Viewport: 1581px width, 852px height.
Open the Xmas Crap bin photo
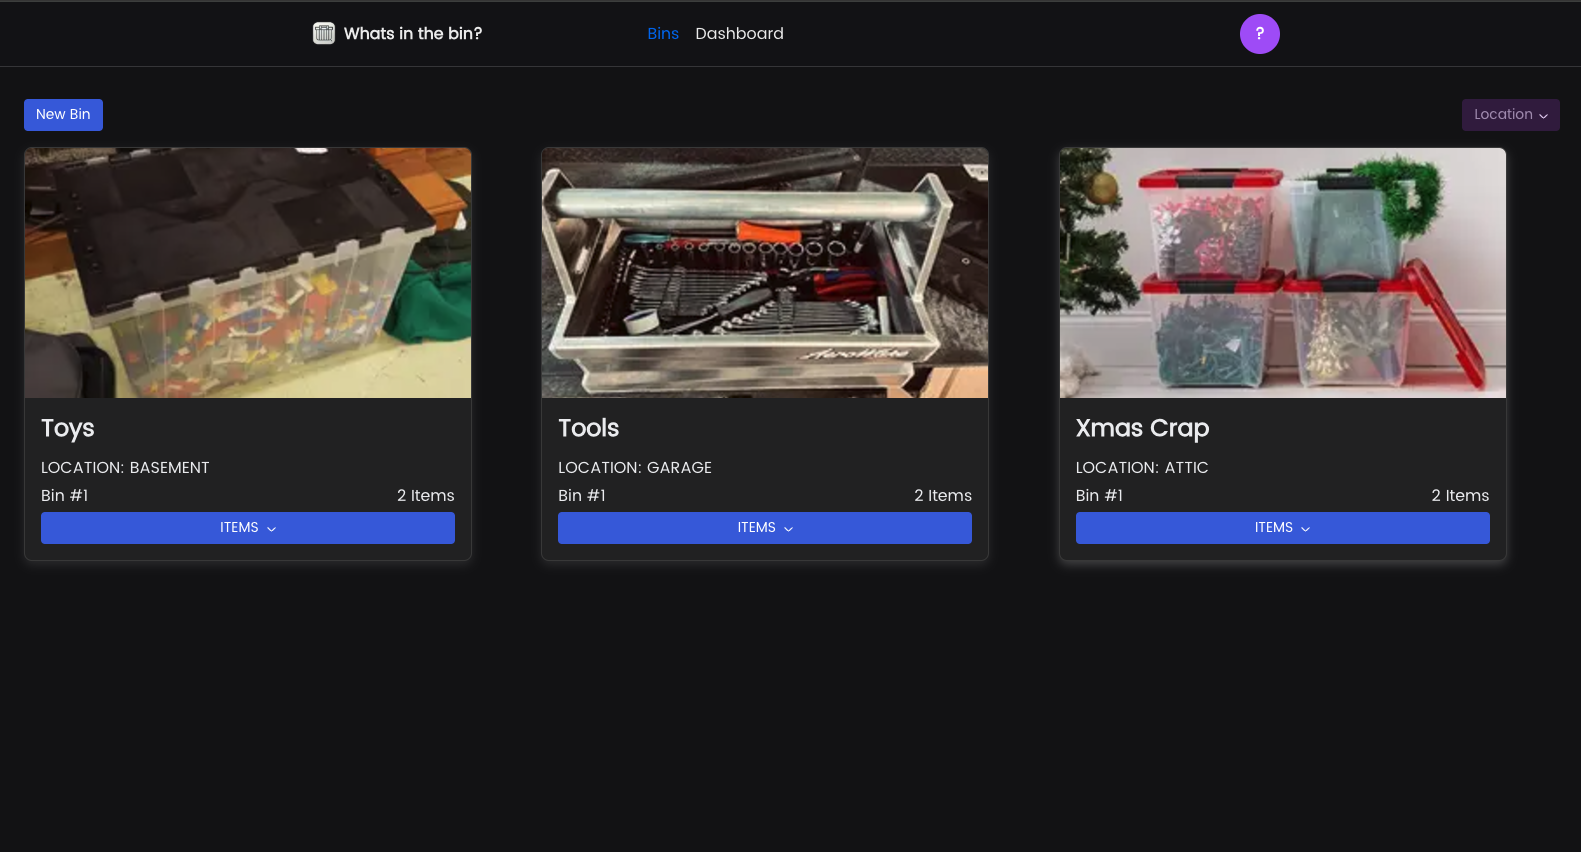pos(1282,273)
